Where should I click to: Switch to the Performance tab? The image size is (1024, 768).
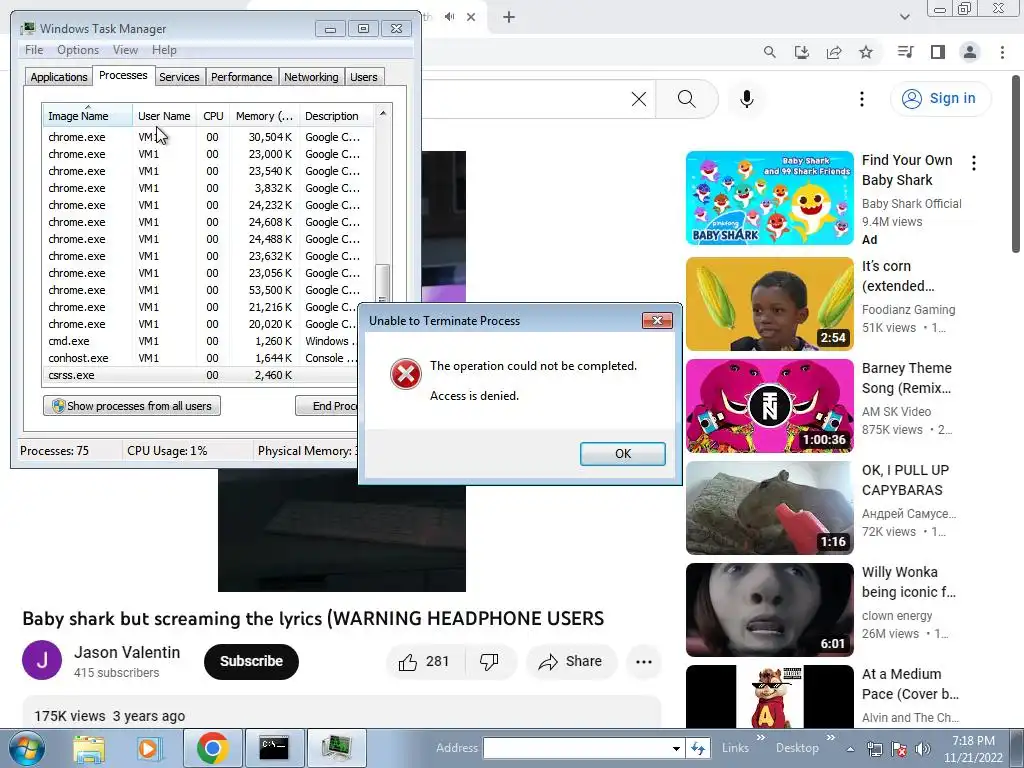[242, 77]
